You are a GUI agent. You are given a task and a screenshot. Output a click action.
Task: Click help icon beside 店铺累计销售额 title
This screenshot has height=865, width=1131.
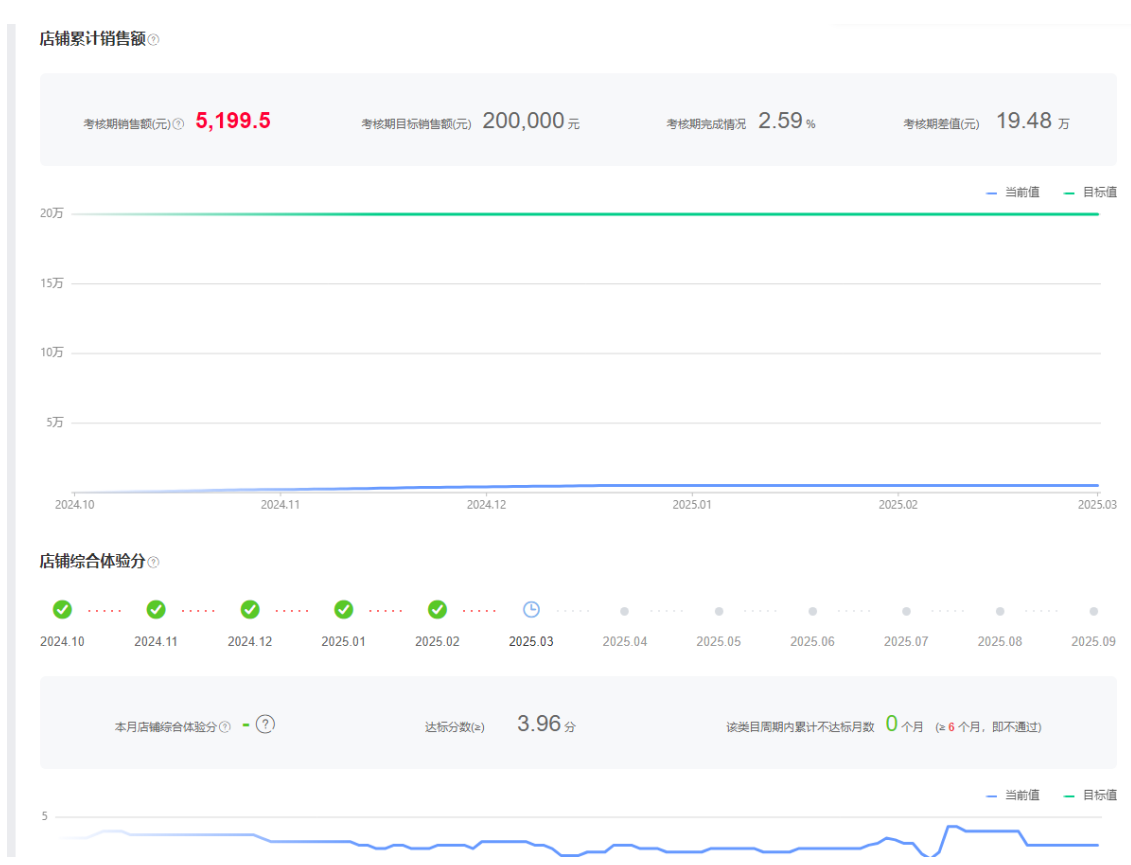153,40
